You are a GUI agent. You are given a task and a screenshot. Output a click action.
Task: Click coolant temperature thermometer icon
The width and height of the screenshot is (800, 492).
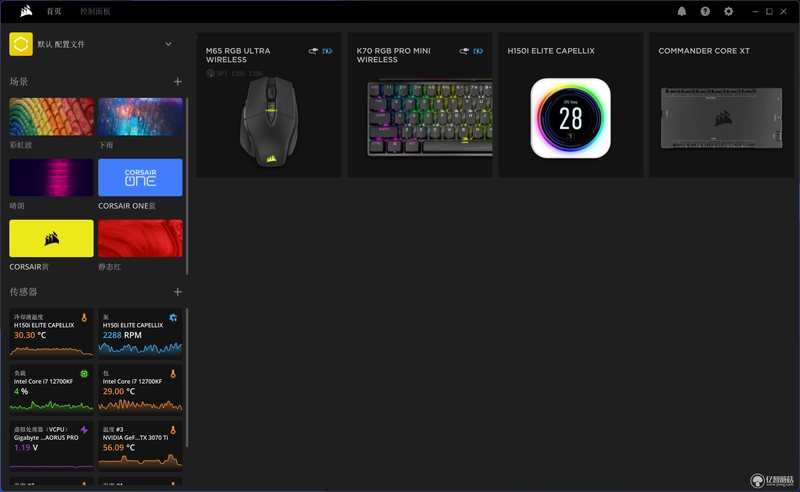click(x=84, y=317)
